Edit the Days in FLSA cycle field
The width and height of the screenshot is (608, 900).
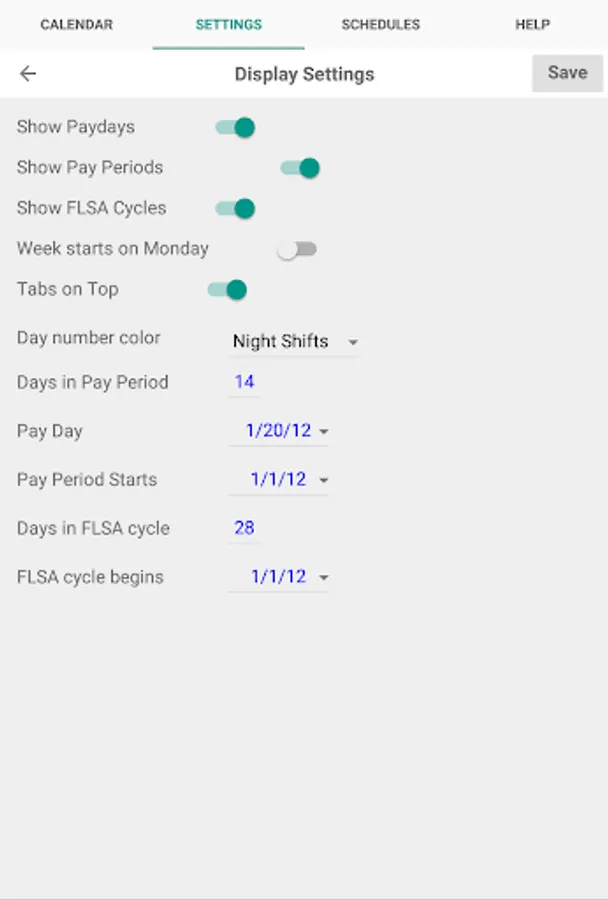click(x=245, y=528)
